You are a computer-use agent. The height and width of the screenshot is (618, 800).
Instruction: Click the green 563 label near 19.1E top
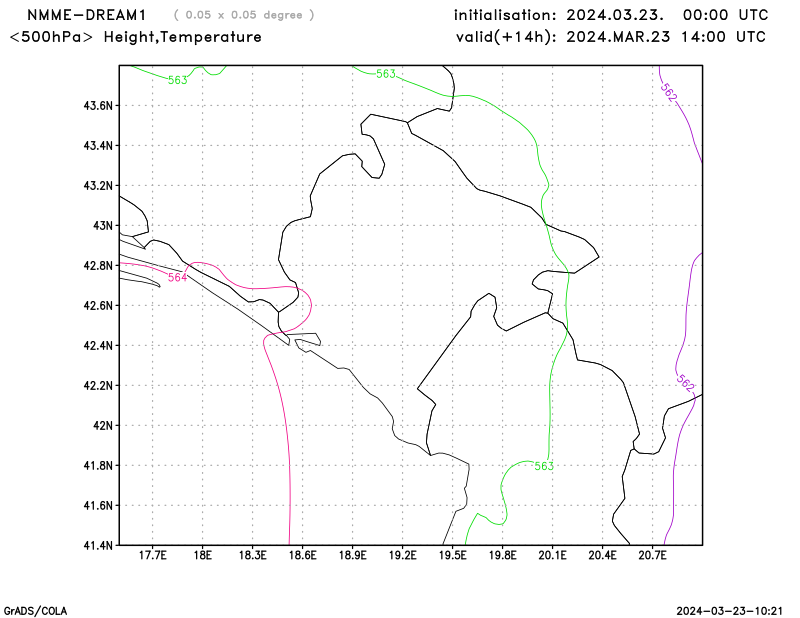pyautogui.click(x=386, y=73)
